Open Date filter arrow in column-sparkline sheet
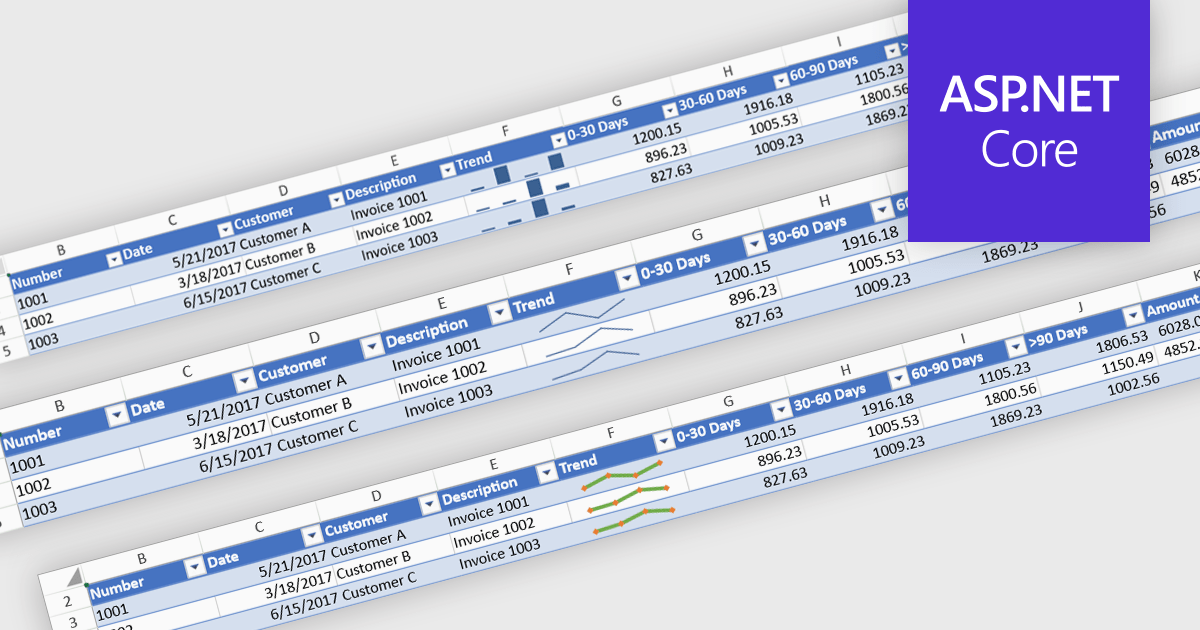The width and height of the screenshot is (1200, 630). pos(225,229)
